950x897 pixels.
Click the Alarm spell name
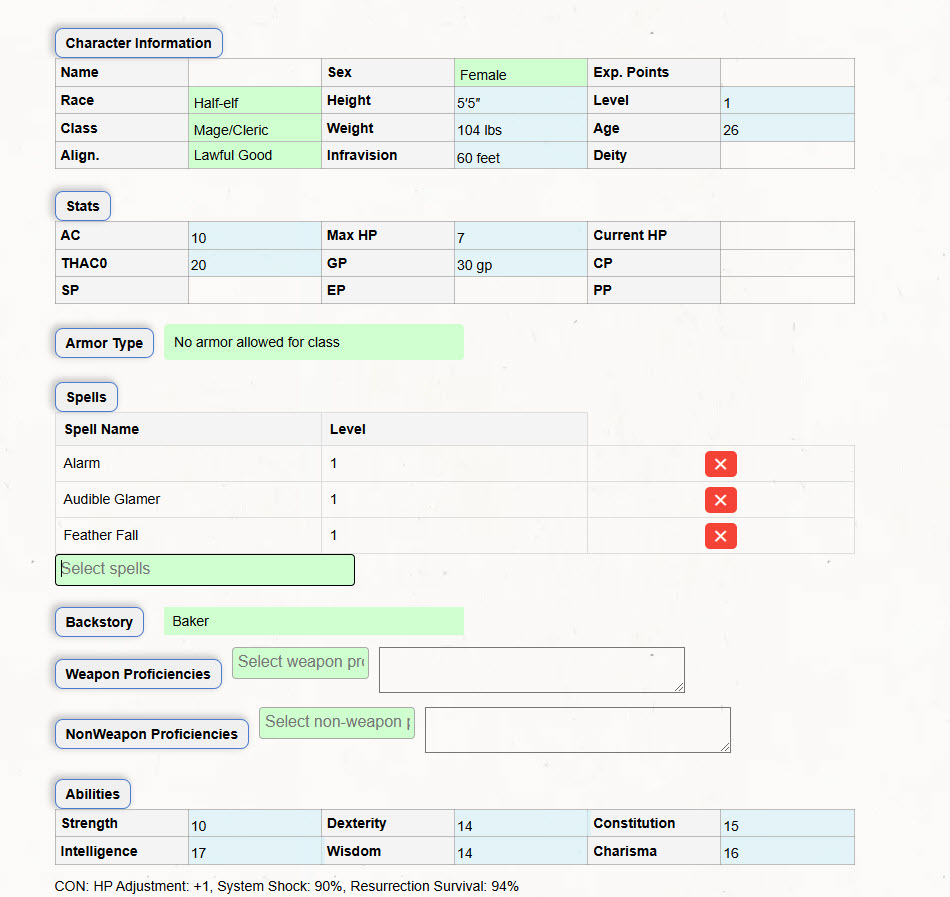82,463
